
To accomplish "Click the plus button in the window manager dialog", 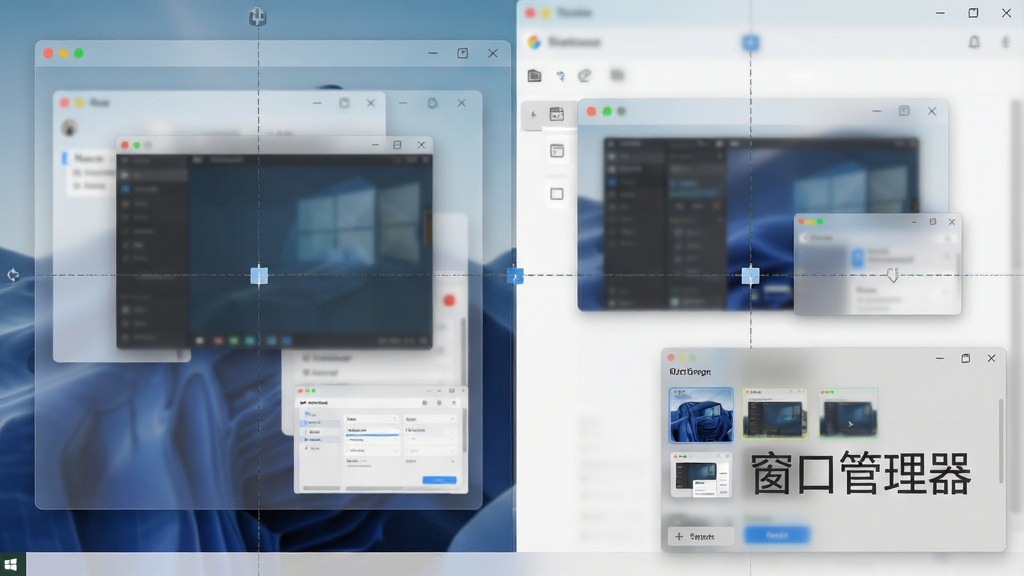I will click(x=701, y=536).
